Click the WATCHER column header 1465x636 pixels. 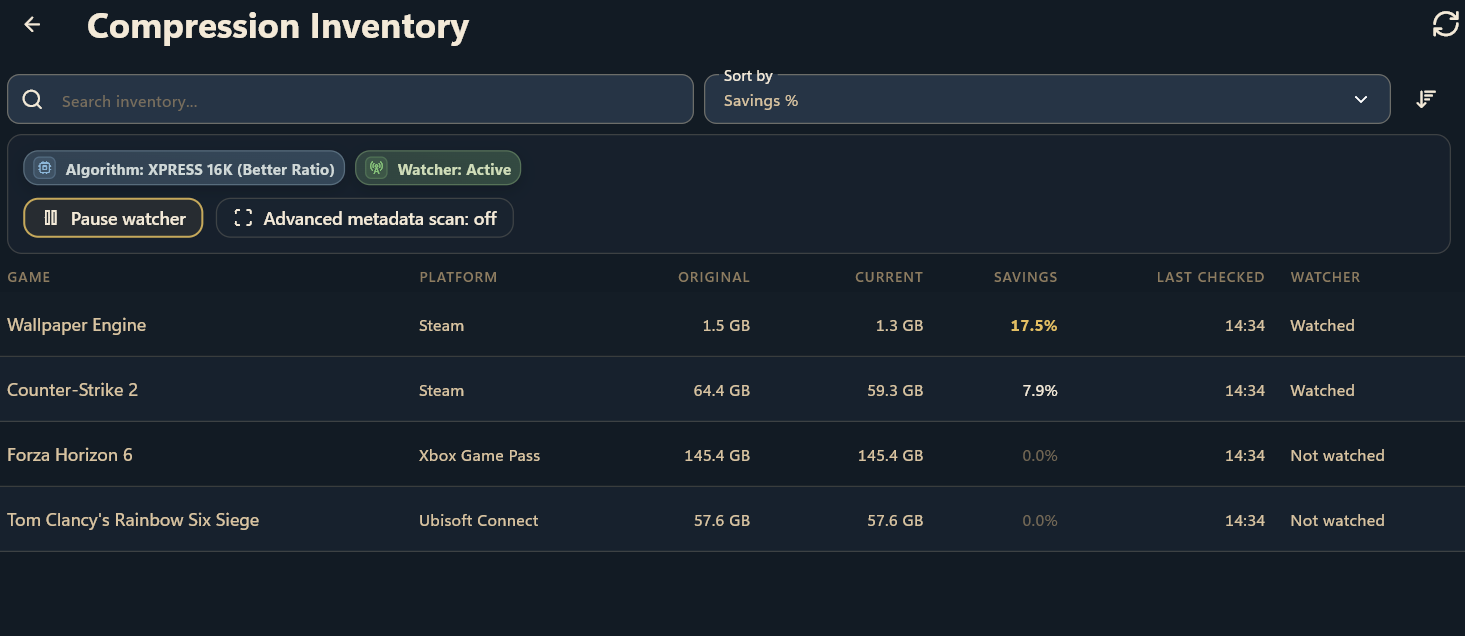[1325, 277]
